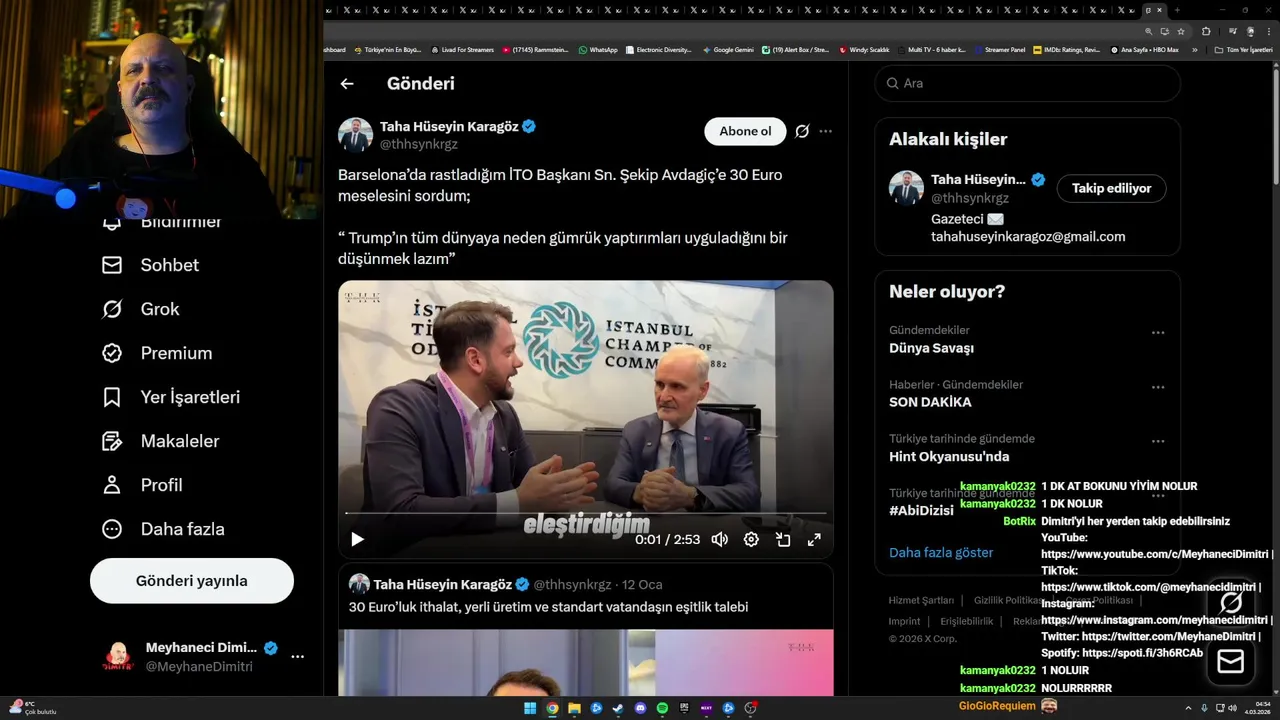Image resolution: width=1280 pixels, height=720 pixels.
Task: Seek along the video progress bar
Action: (586, 513)
